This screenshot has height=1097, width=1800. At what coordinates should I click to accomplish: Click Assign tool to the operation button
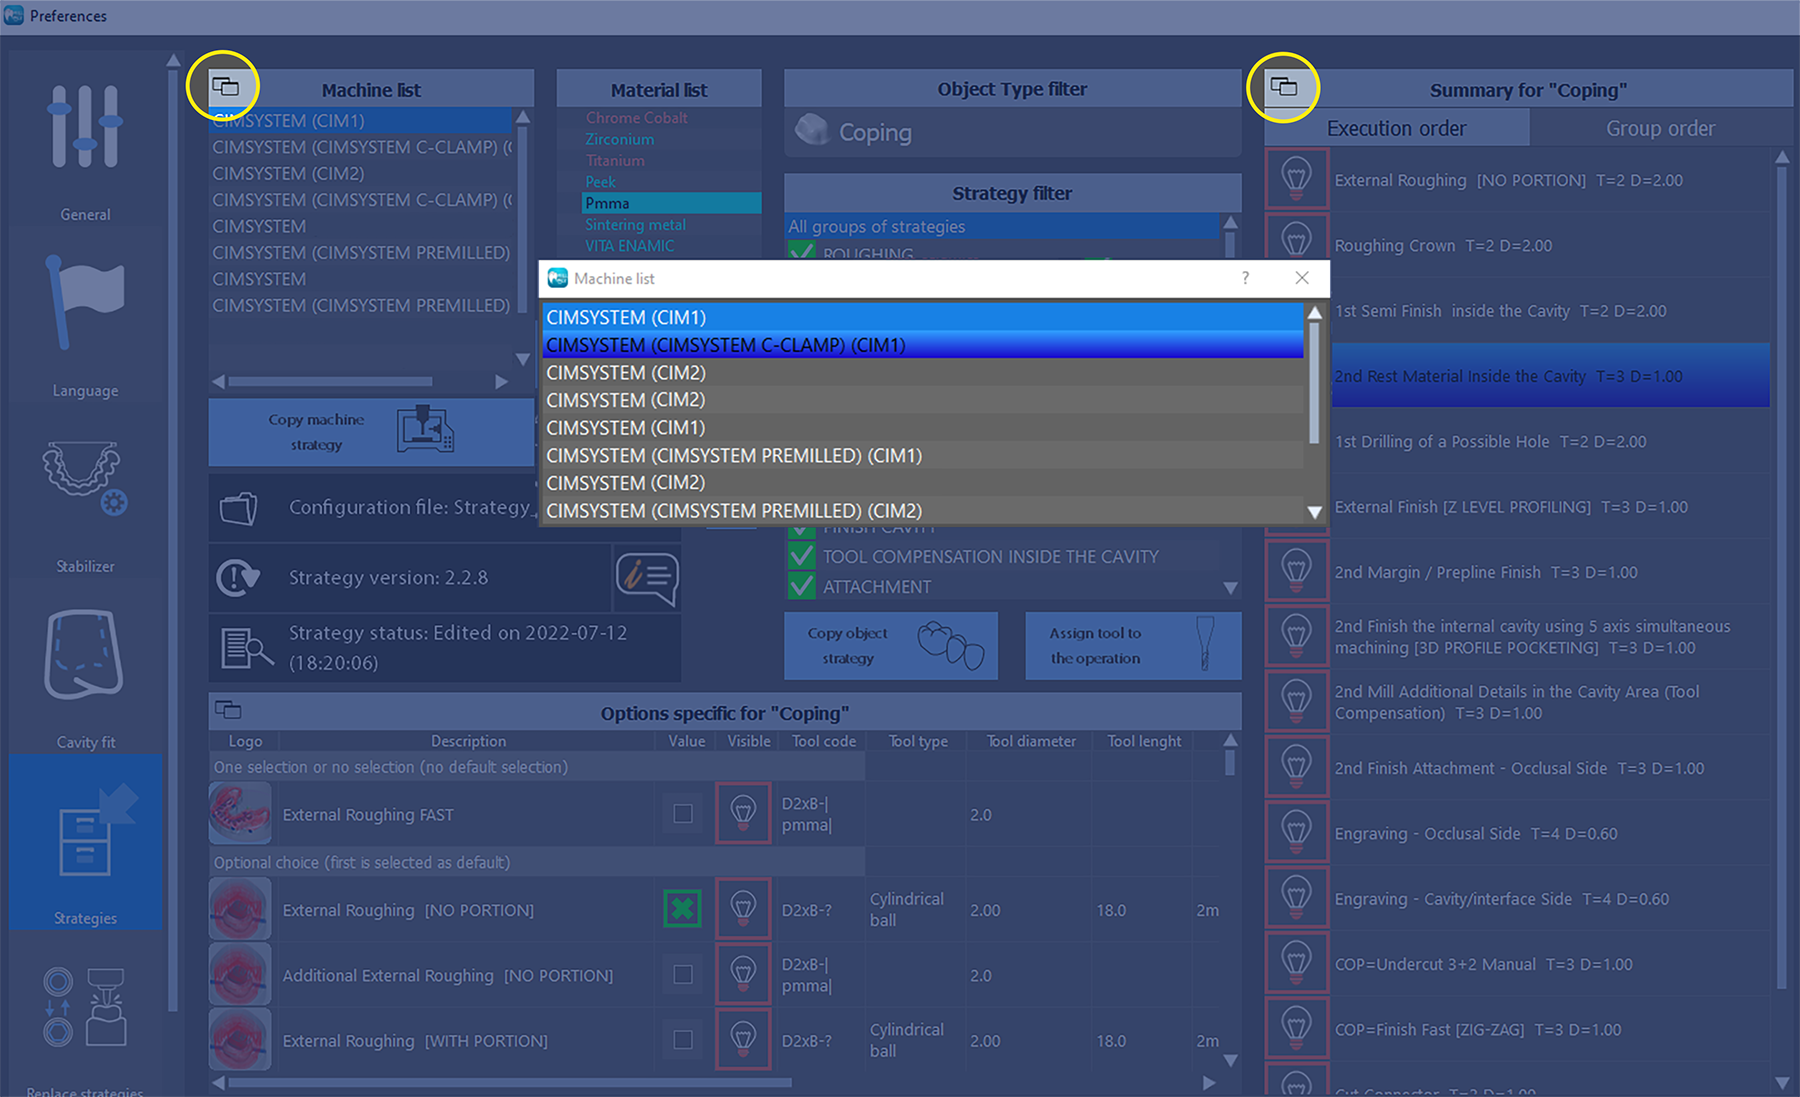click(1133, 646)
